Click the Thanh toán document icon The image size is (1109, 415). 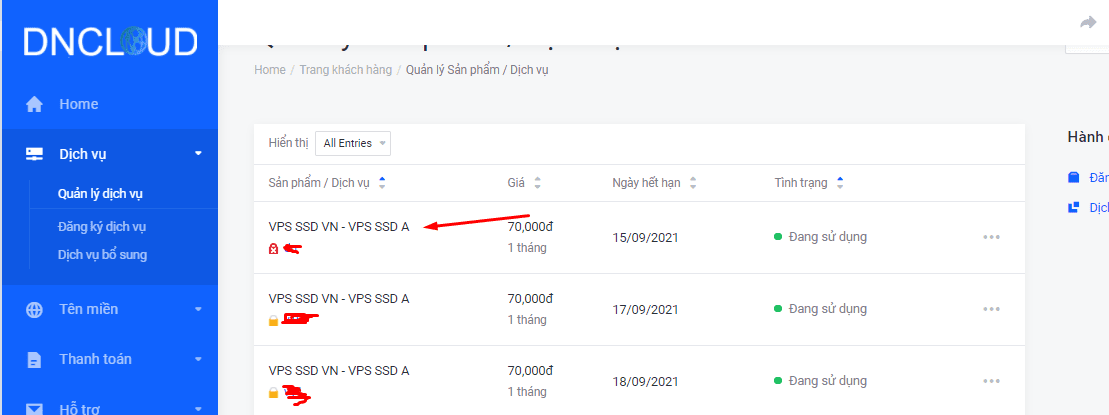[35, 359]
